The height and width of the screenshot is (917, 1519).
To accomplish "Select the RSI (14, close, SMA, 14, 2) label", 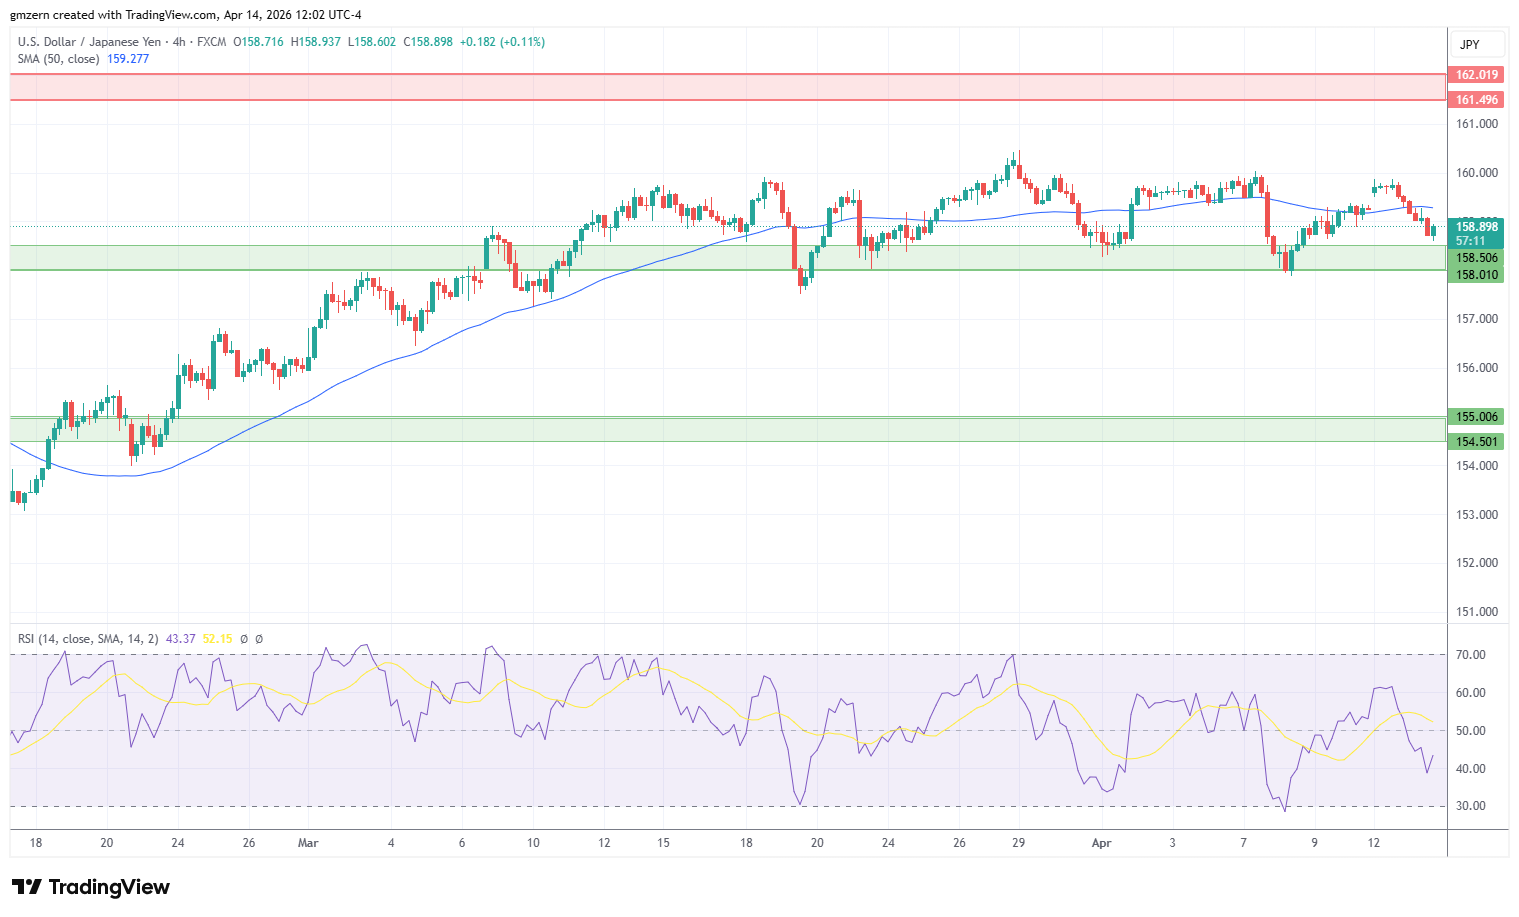I will tap(88, 639).
